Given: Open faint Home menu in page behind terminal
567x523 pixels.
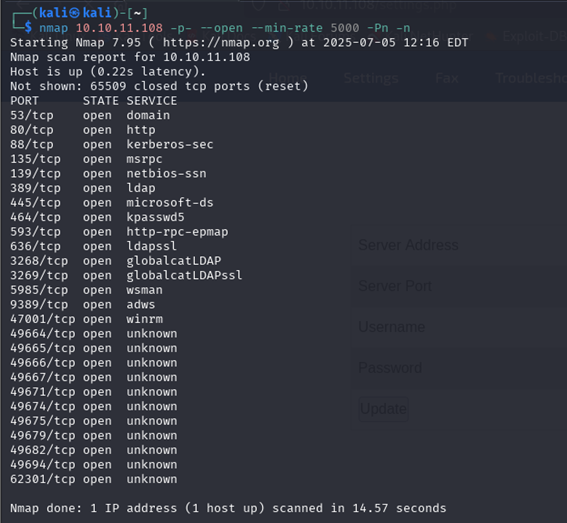Looking at the screenshot, I should point(287,78).
